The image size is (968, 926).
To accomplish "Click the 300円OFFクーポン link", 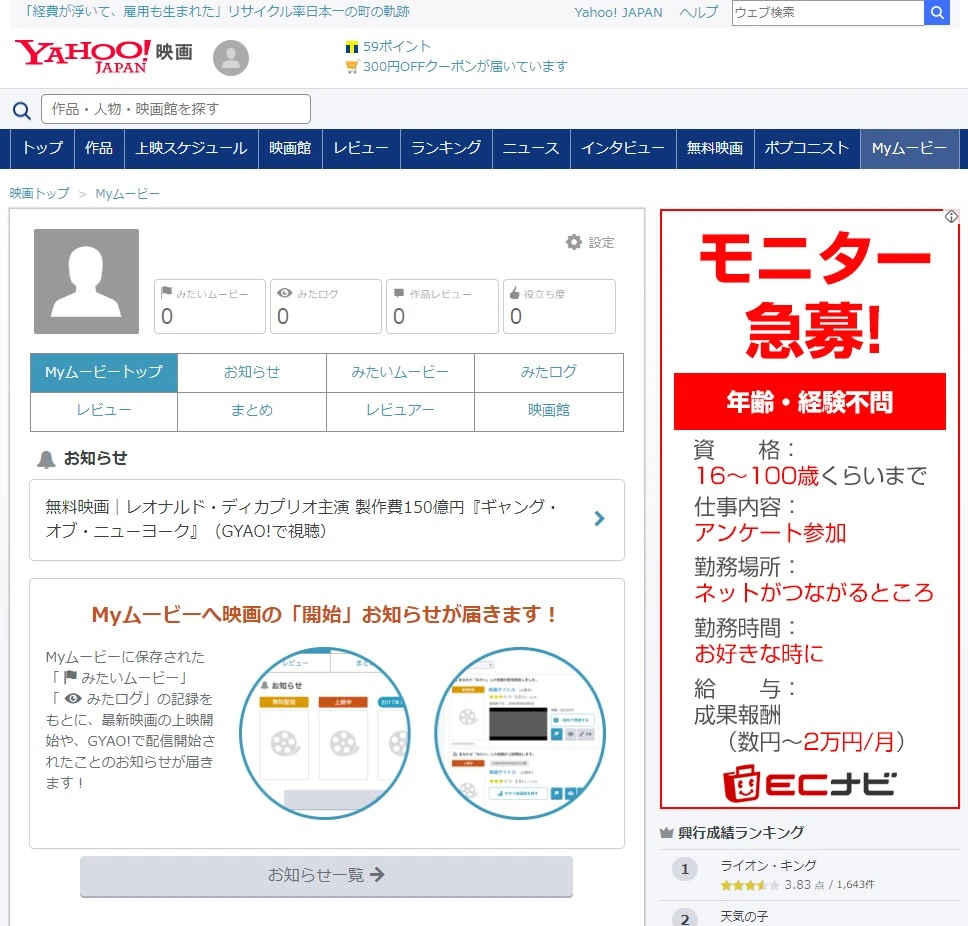I will tap(465, 66).
